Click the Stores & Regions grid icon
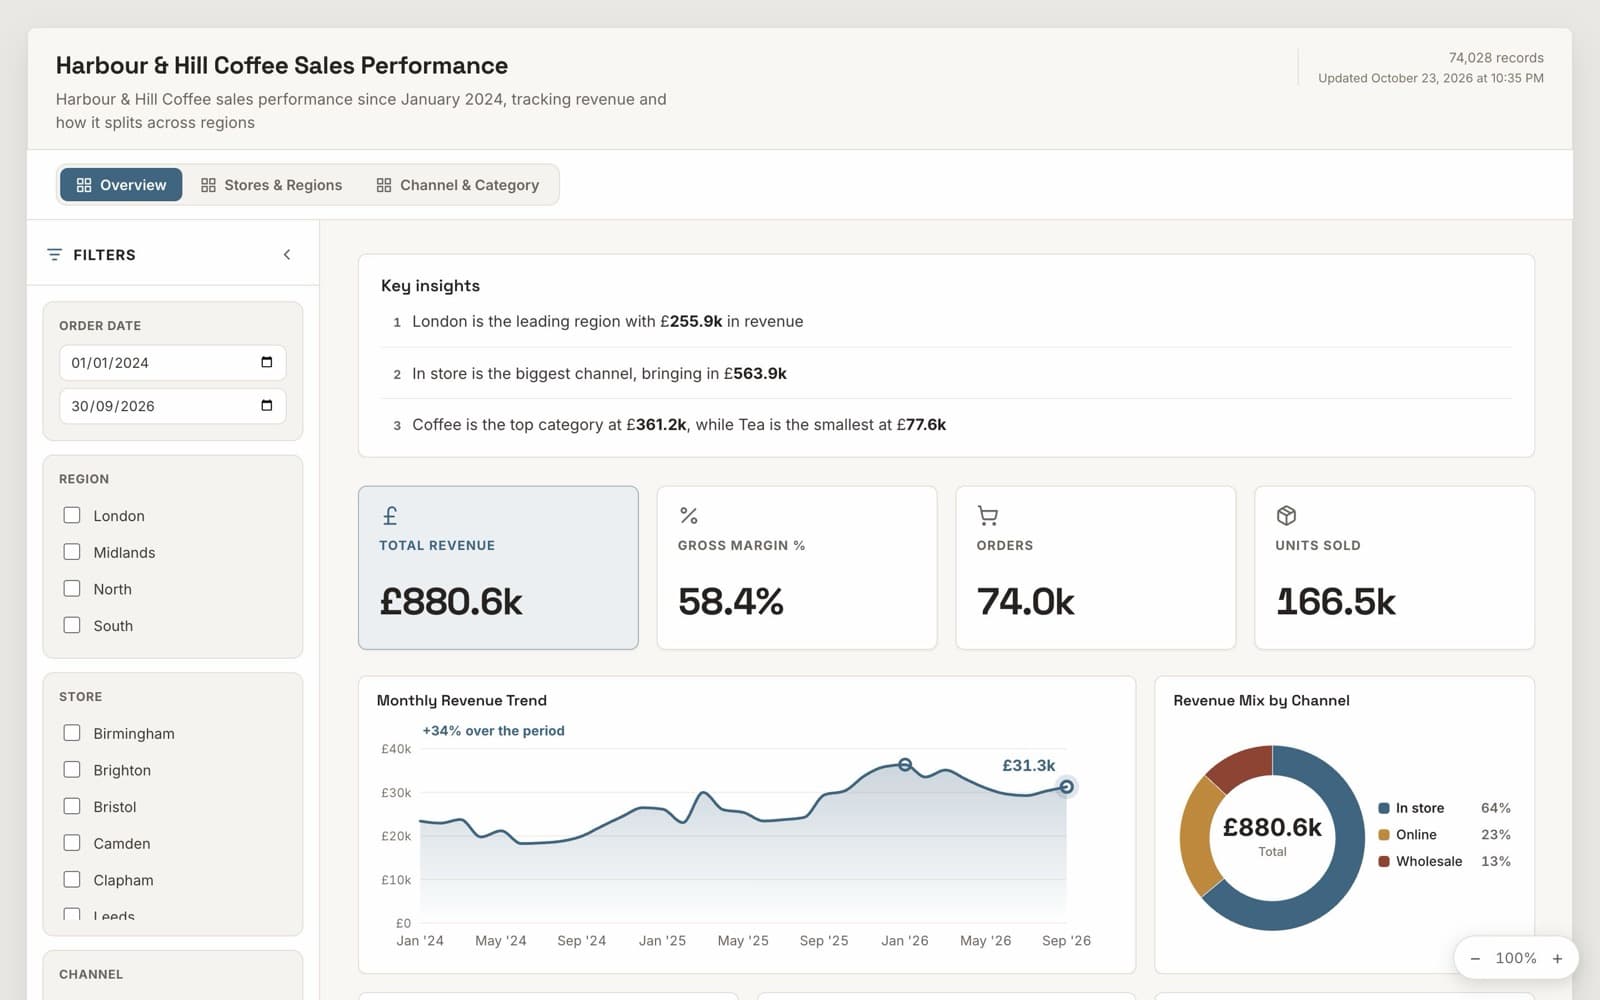Viewport: 1600px width, 1000px height. 208,185
